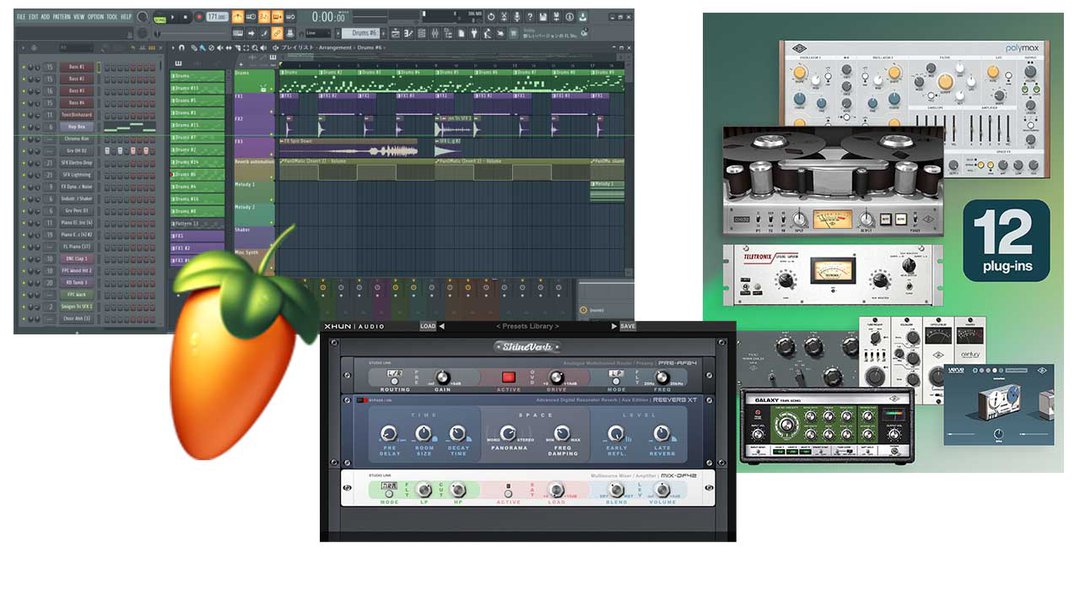Click the SAVE button in the ShineVerb header
The image size is (1080, 608).
pos(627,326)
